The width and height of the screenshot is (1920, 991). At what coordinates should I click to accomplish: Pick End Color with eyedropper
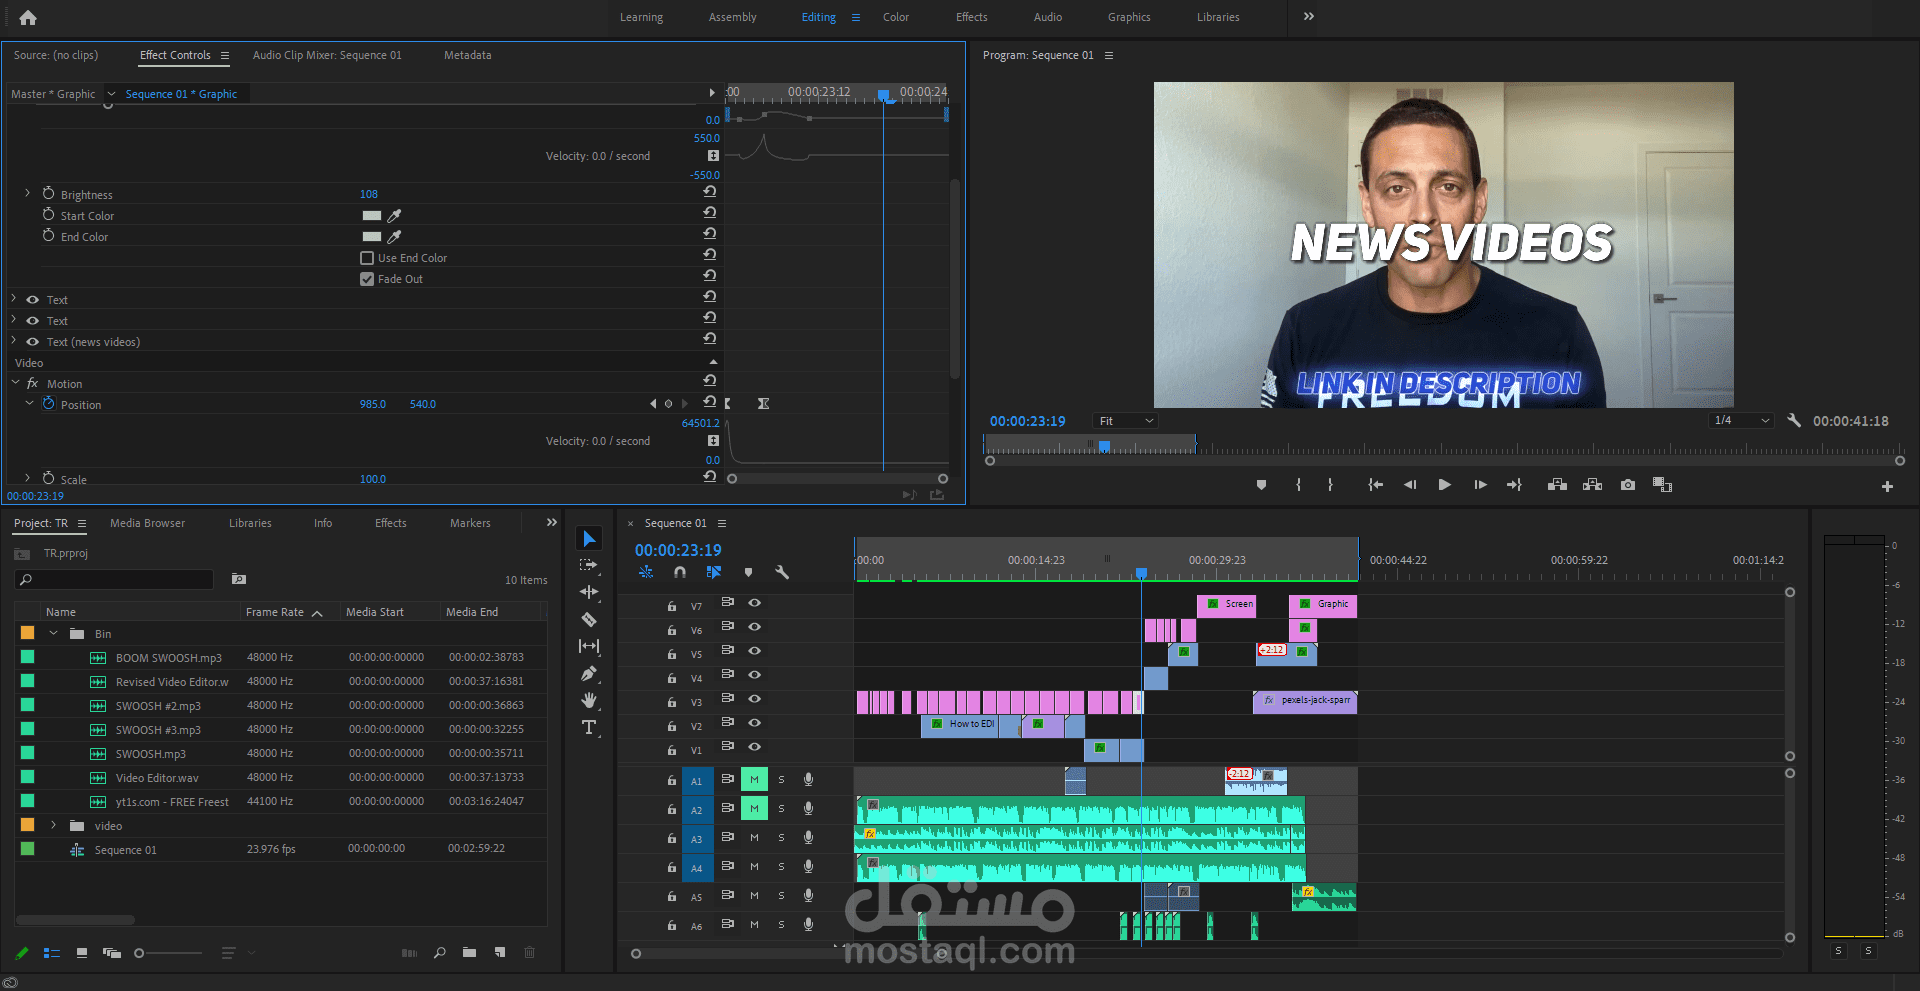[394, 237]
